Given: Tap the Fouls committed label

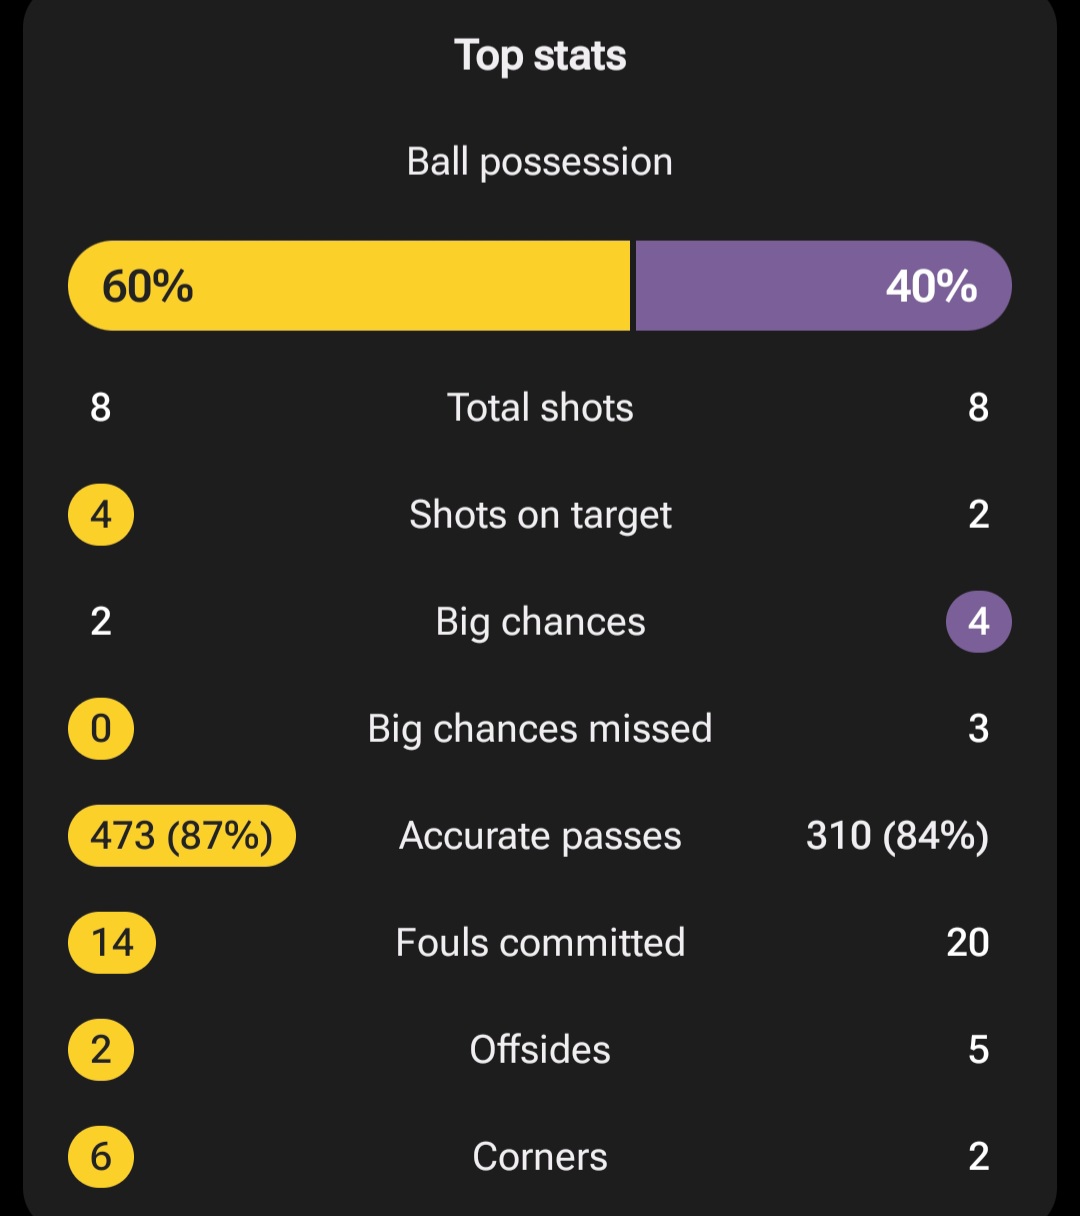Looking at the screenshot, I should (x=540, y=943).
